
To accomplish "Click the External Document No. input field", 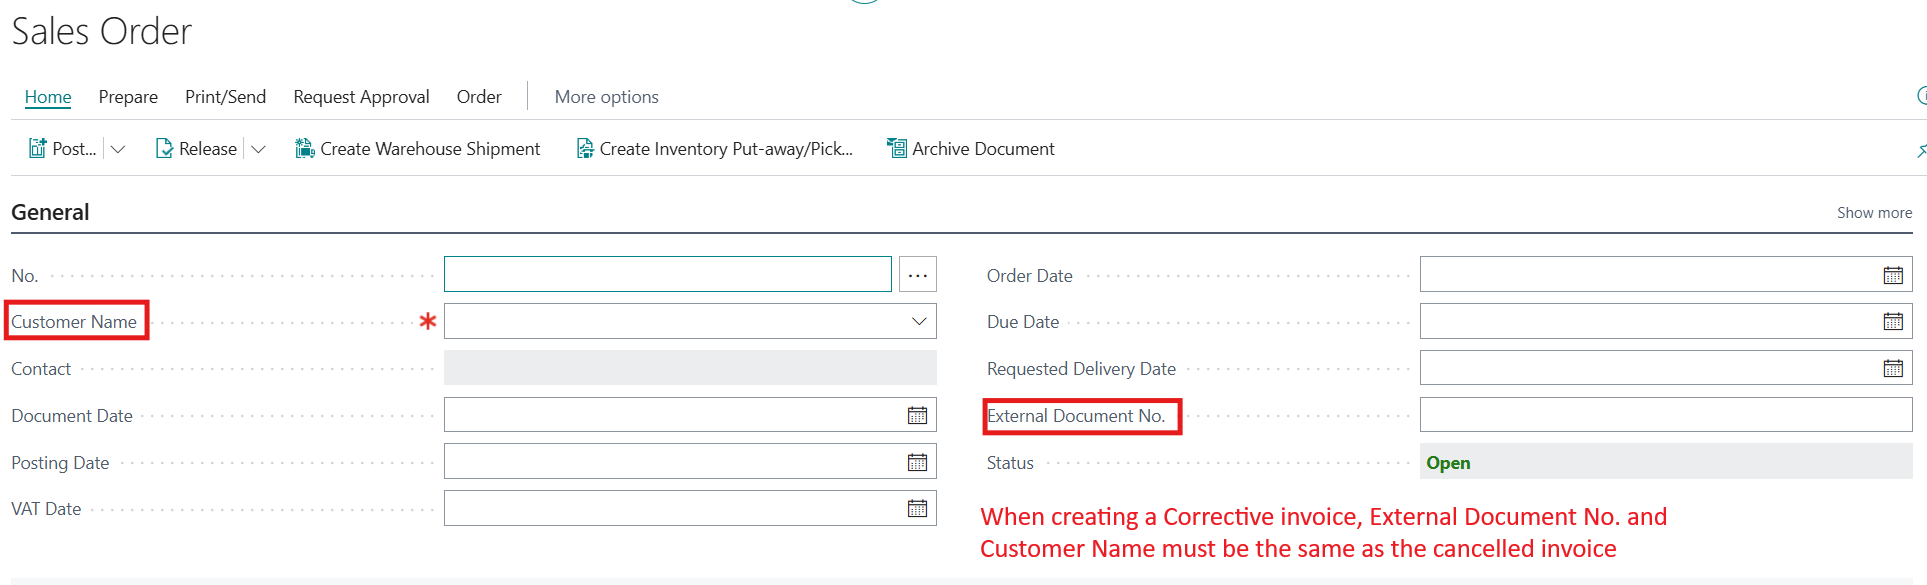I will (x=1666, y=415).
